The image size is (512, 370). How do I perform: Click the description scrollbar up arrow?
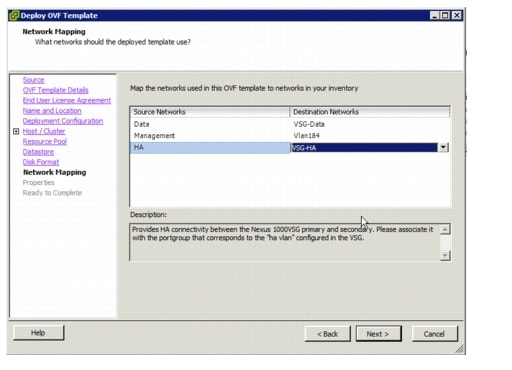[x=445, y=229]
